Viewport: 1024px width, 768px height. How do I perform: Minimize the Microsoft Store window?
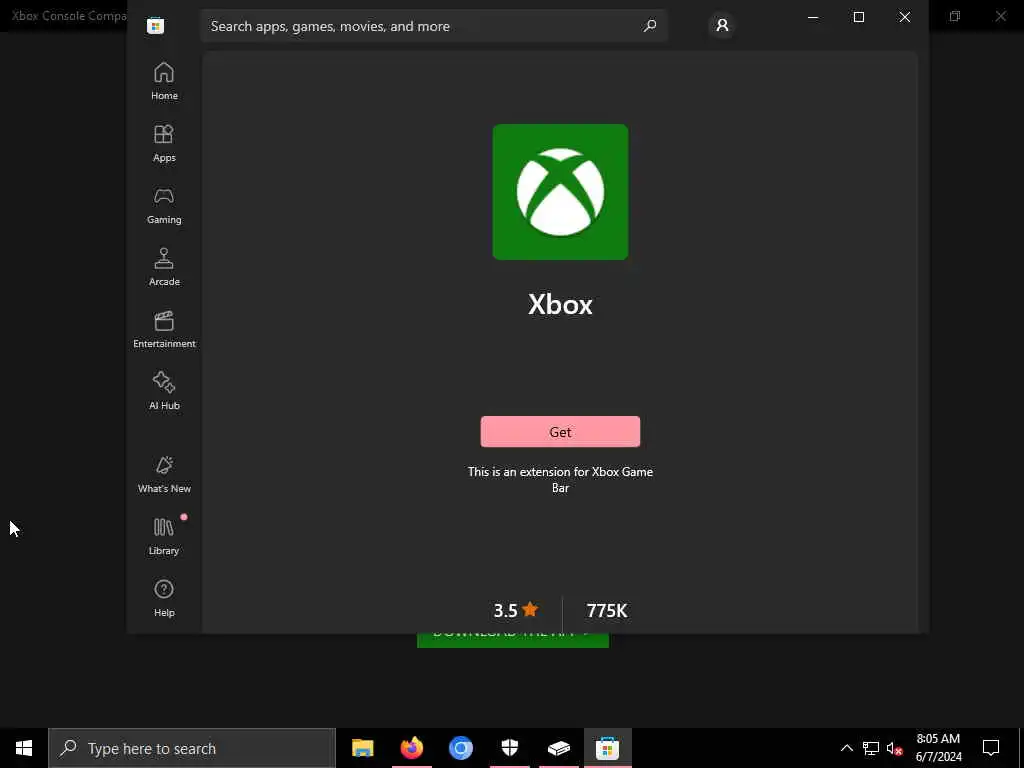point(813,18)
